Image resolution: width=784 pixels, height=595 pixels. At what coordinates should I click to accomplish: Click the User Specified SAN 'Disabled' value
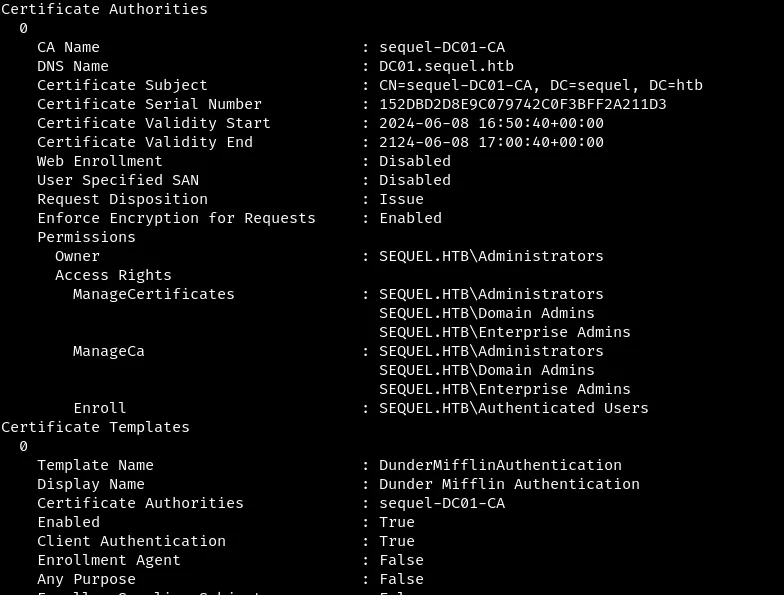[x=414, y=180]
